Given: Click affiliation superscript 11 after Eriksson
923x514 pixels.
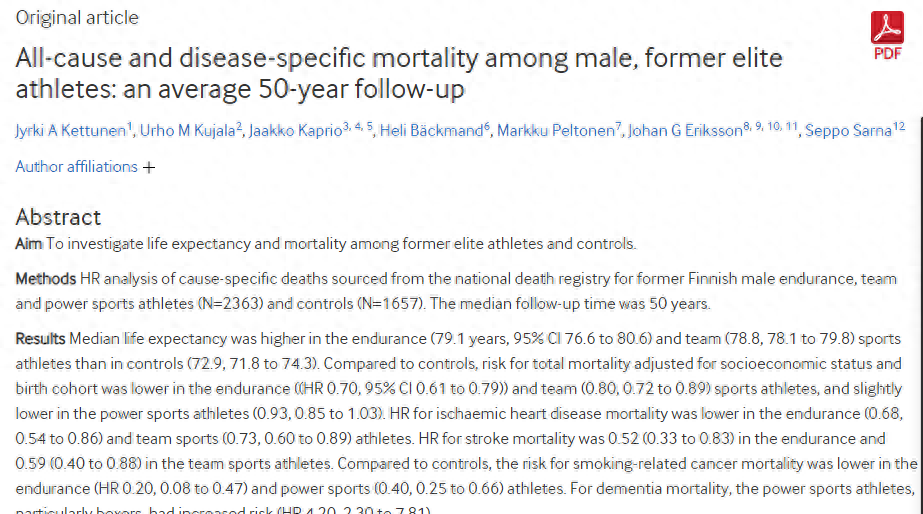Looking at the screenshot, I should 792,127.
